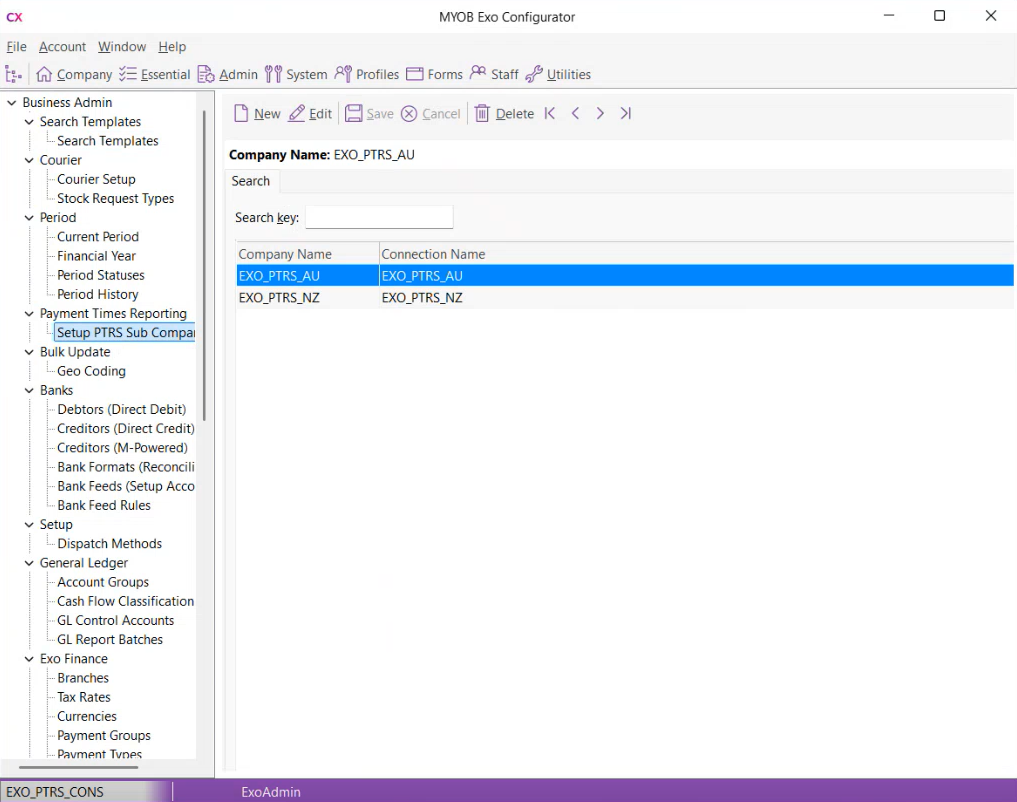1017x802 pixels.
Task: Collapse the General Ledger section
Action: click(28, 562)
